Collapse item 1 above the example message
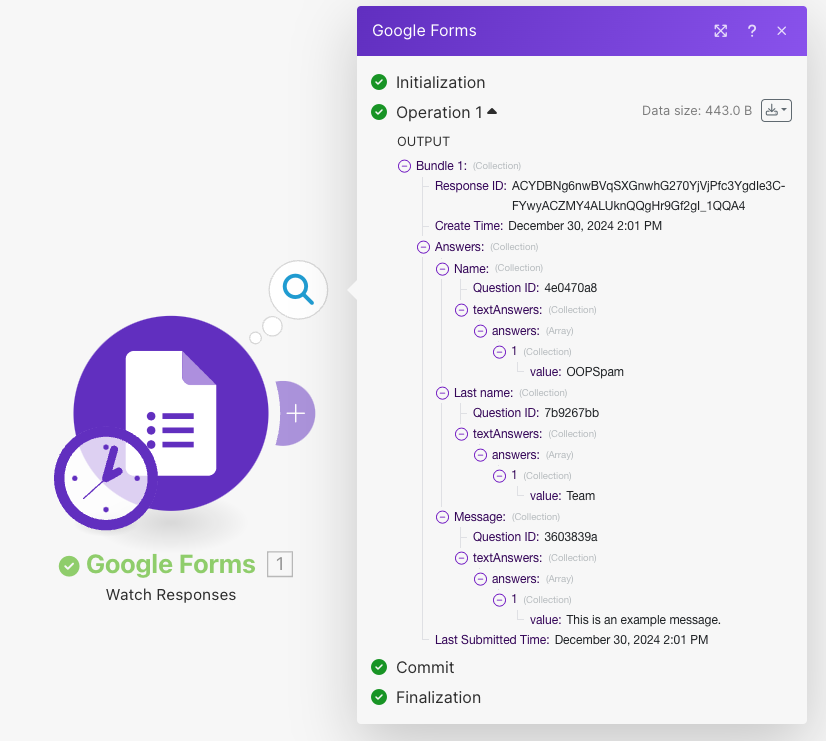The image size is (826, 741). [x=499, y=600]
